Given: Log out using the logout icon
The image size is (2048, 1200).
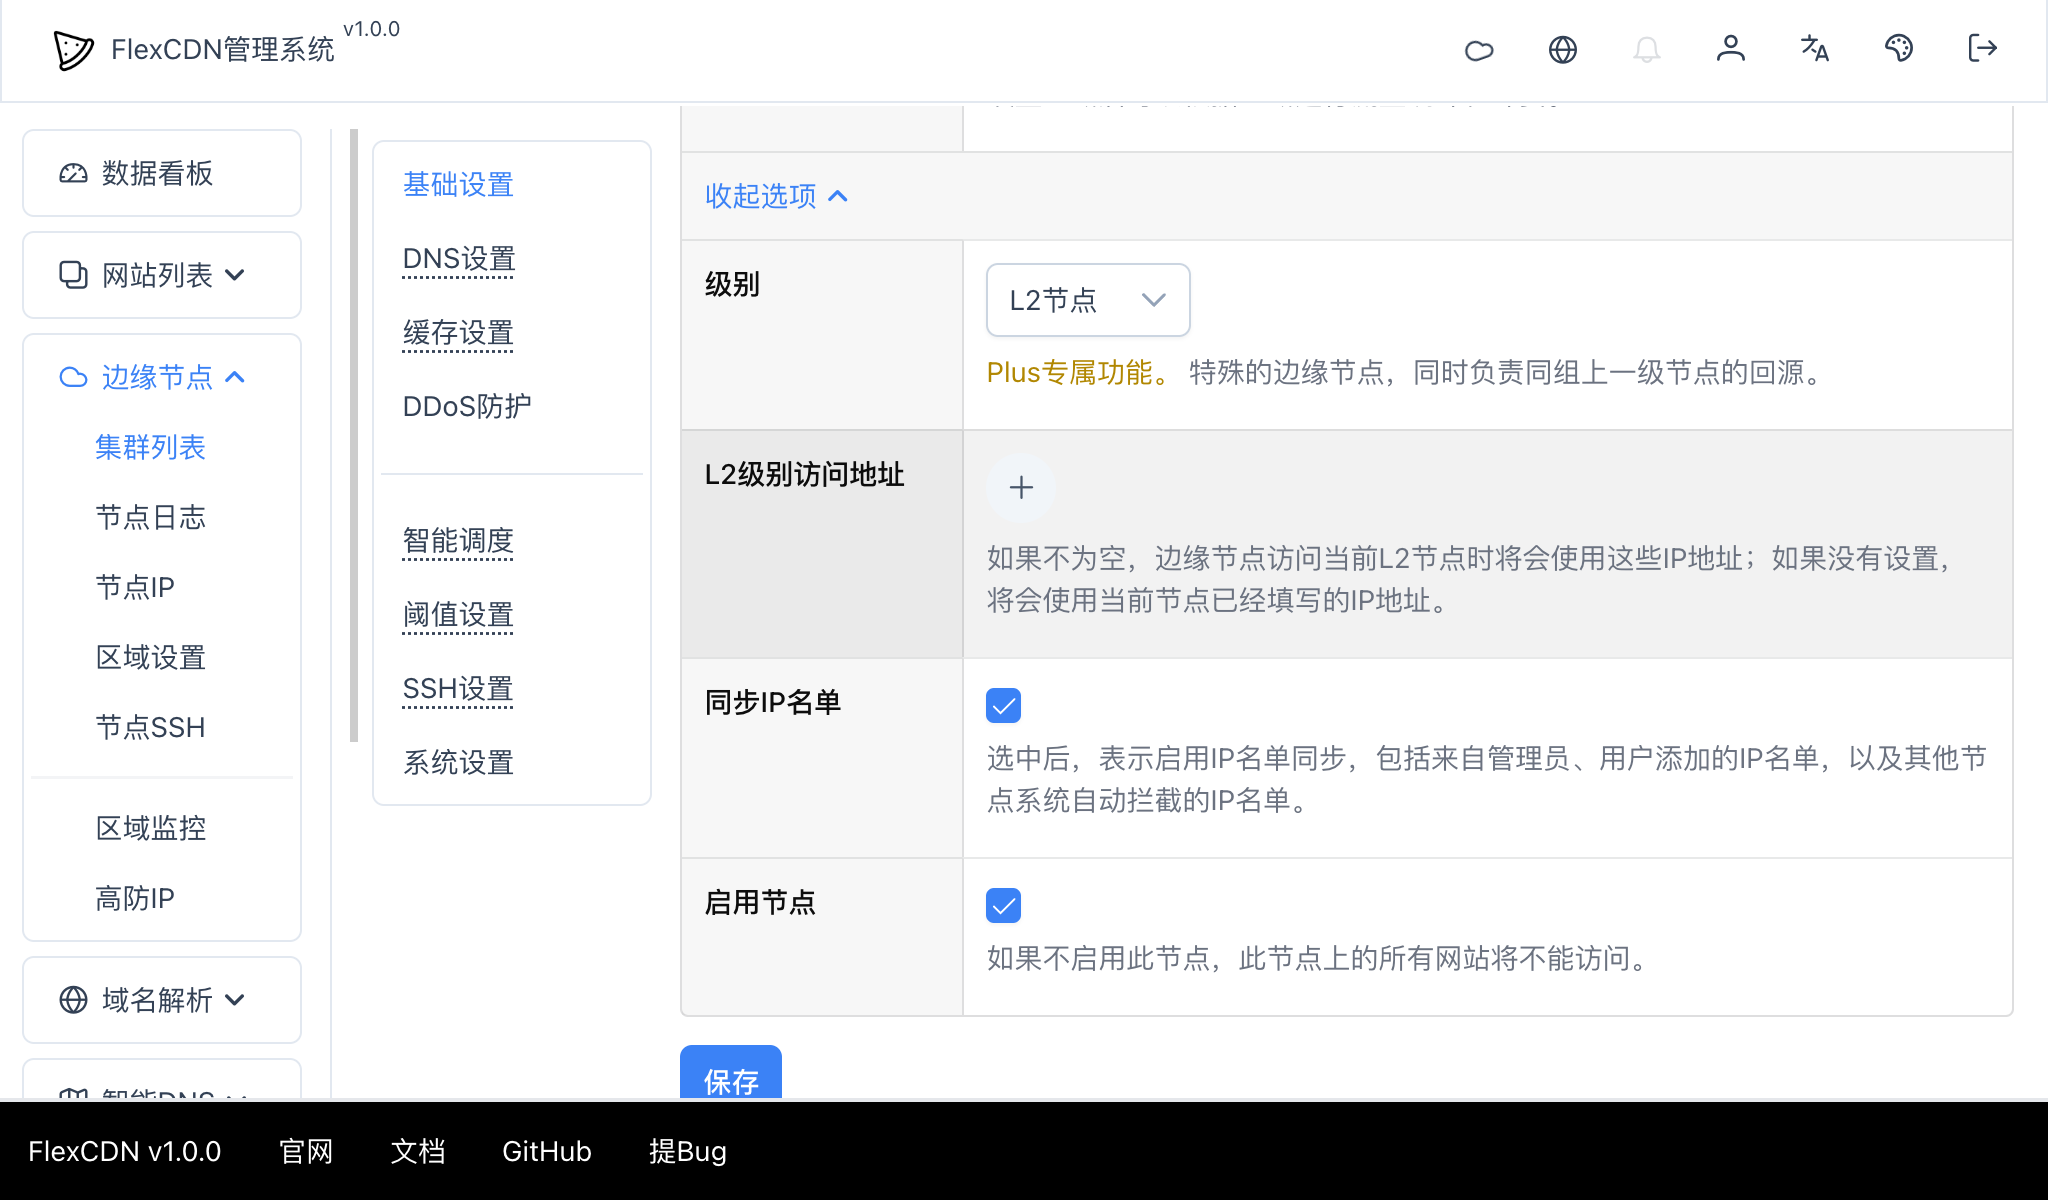Looking at the screenshot, I should (x=1981, y=49).
